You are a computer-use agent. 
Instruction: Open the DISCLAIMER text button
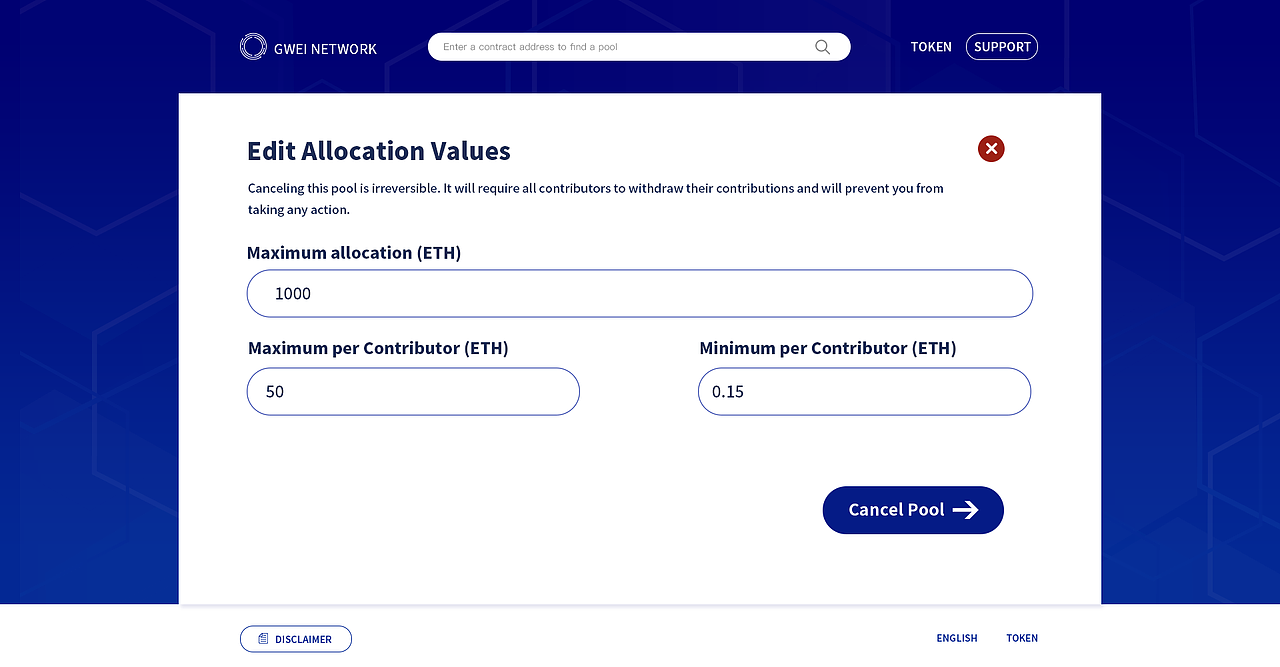(303, 639)
